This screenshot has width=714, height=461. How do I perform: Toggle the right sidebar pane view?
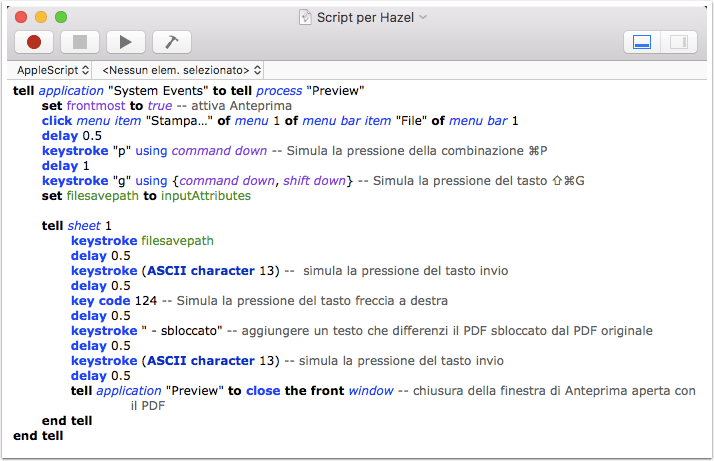[x=678, y=42]
